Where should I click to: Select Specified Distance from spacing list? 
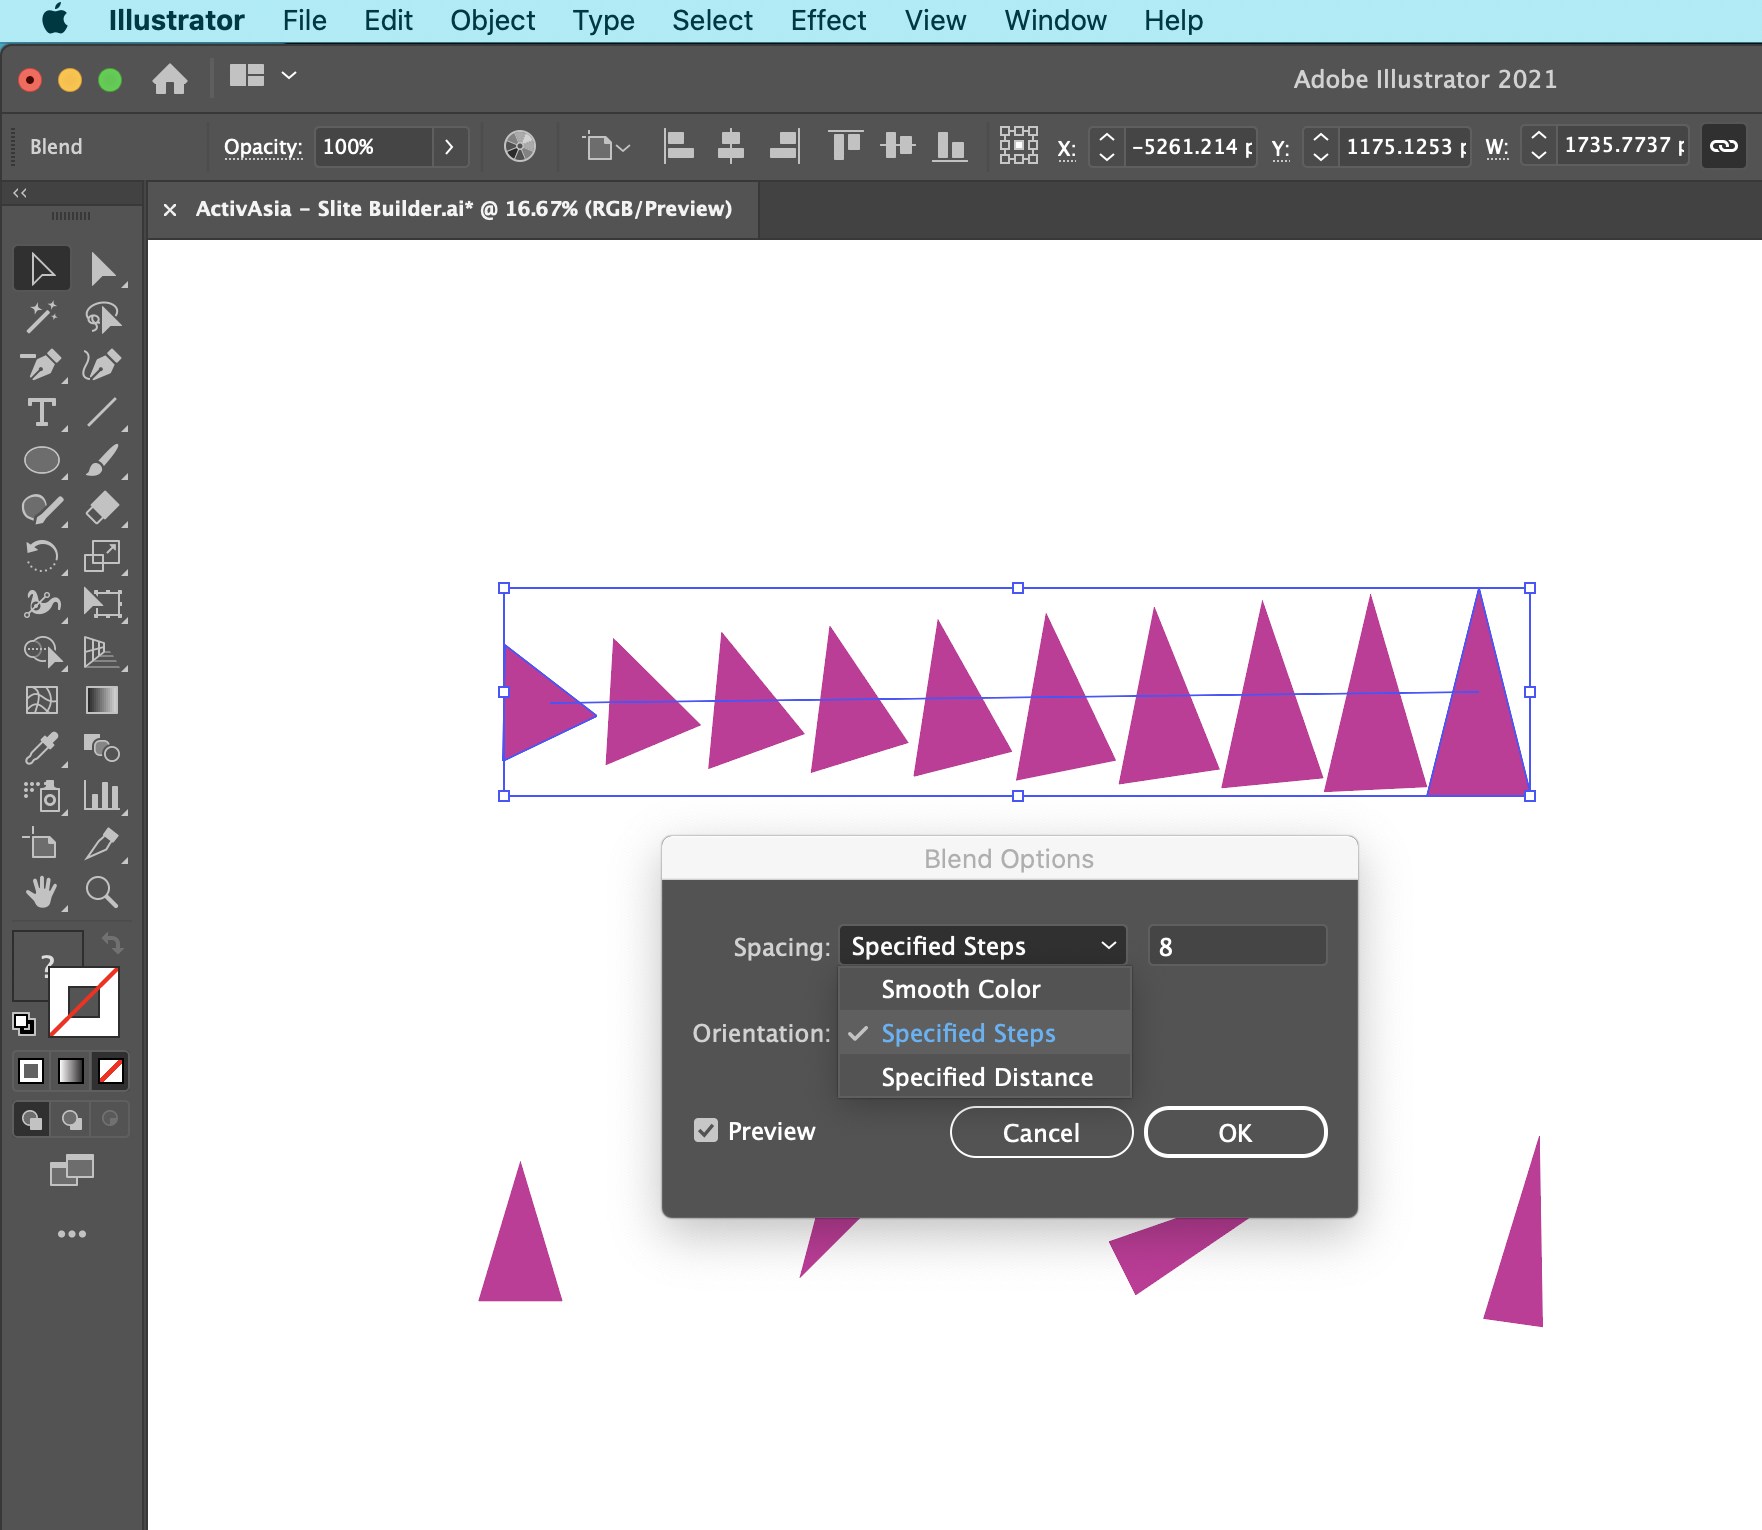(x=986, y=1077)
